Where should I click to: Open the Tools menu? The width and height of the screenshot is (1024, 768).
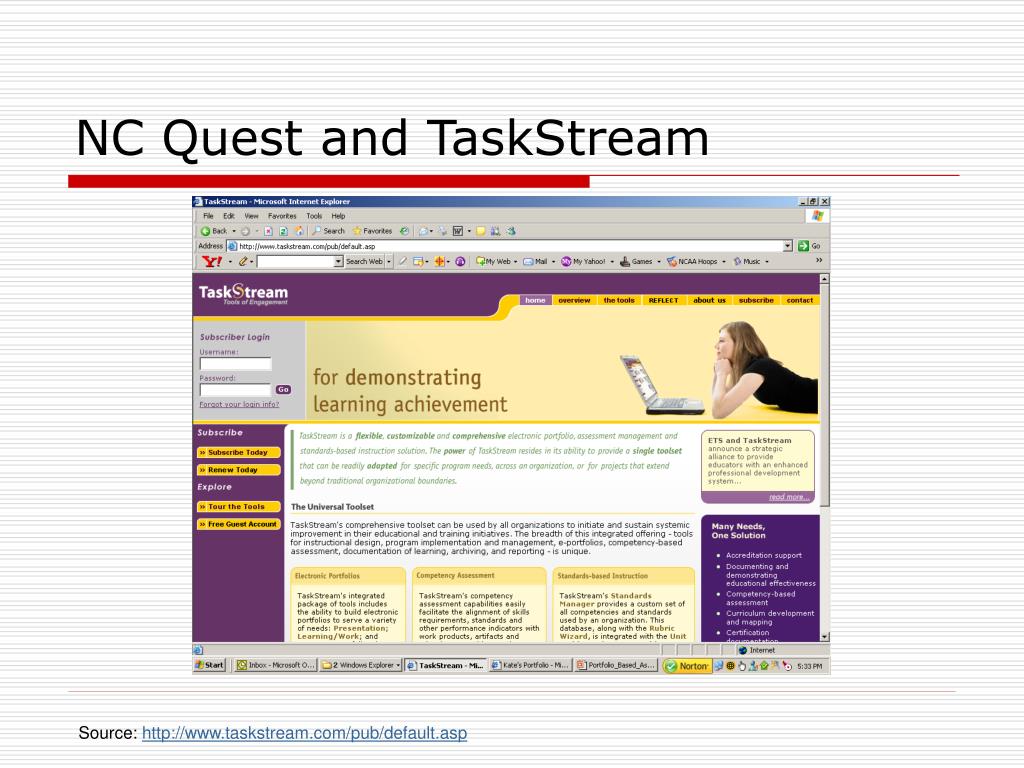pos(314,216)
